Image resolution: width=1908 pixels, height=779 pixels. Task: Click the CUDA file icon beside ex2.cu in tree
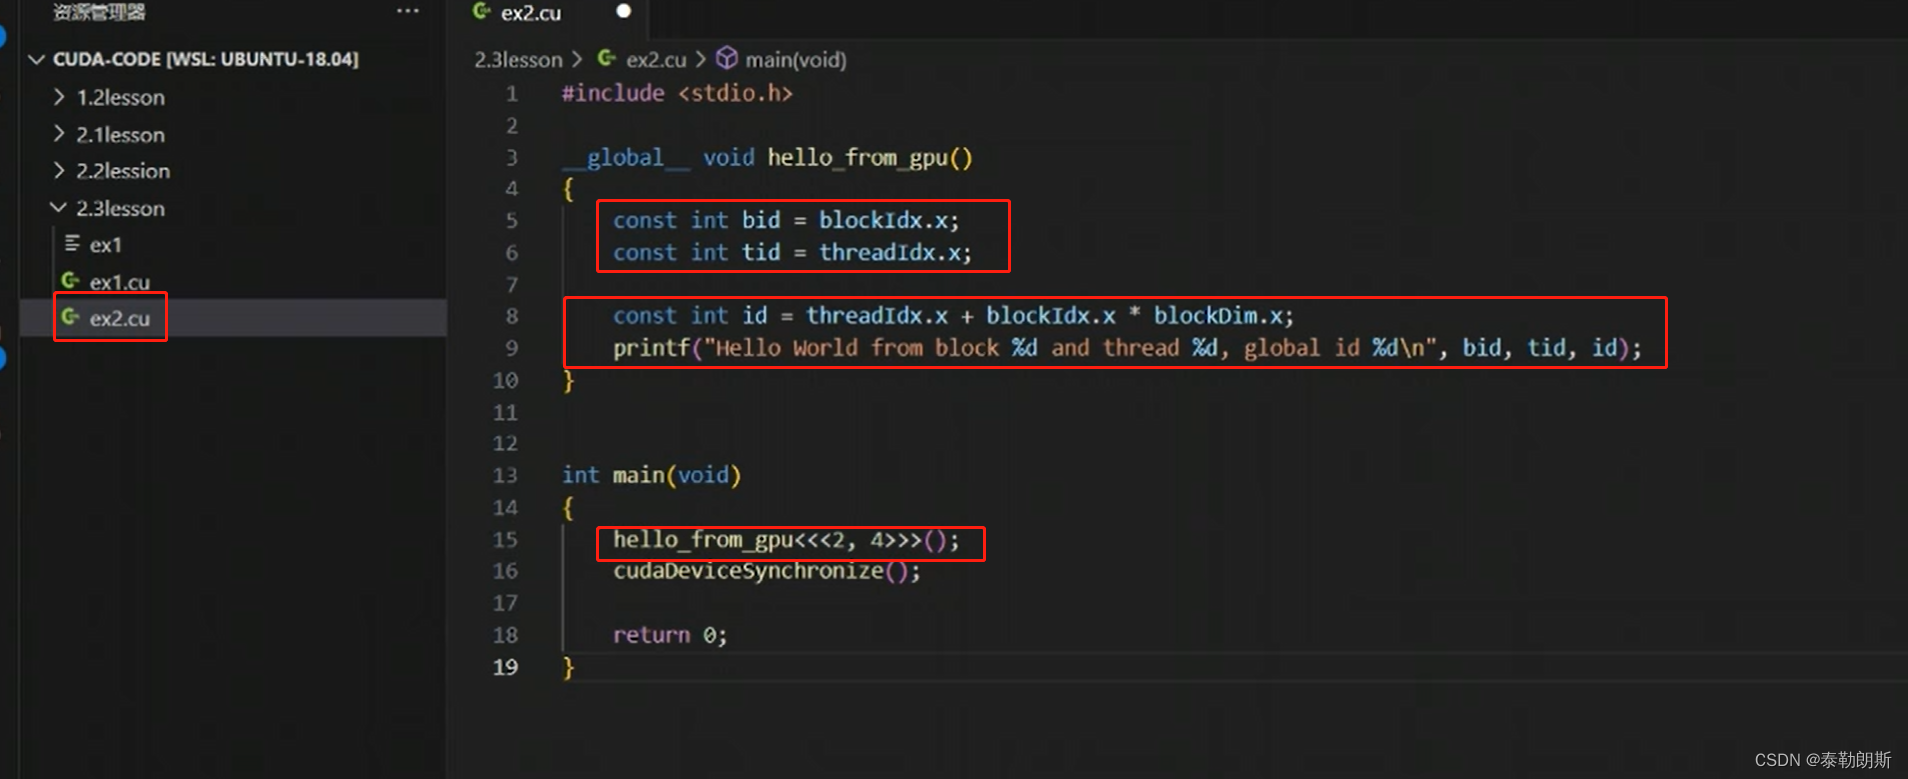tap(71, 317)
